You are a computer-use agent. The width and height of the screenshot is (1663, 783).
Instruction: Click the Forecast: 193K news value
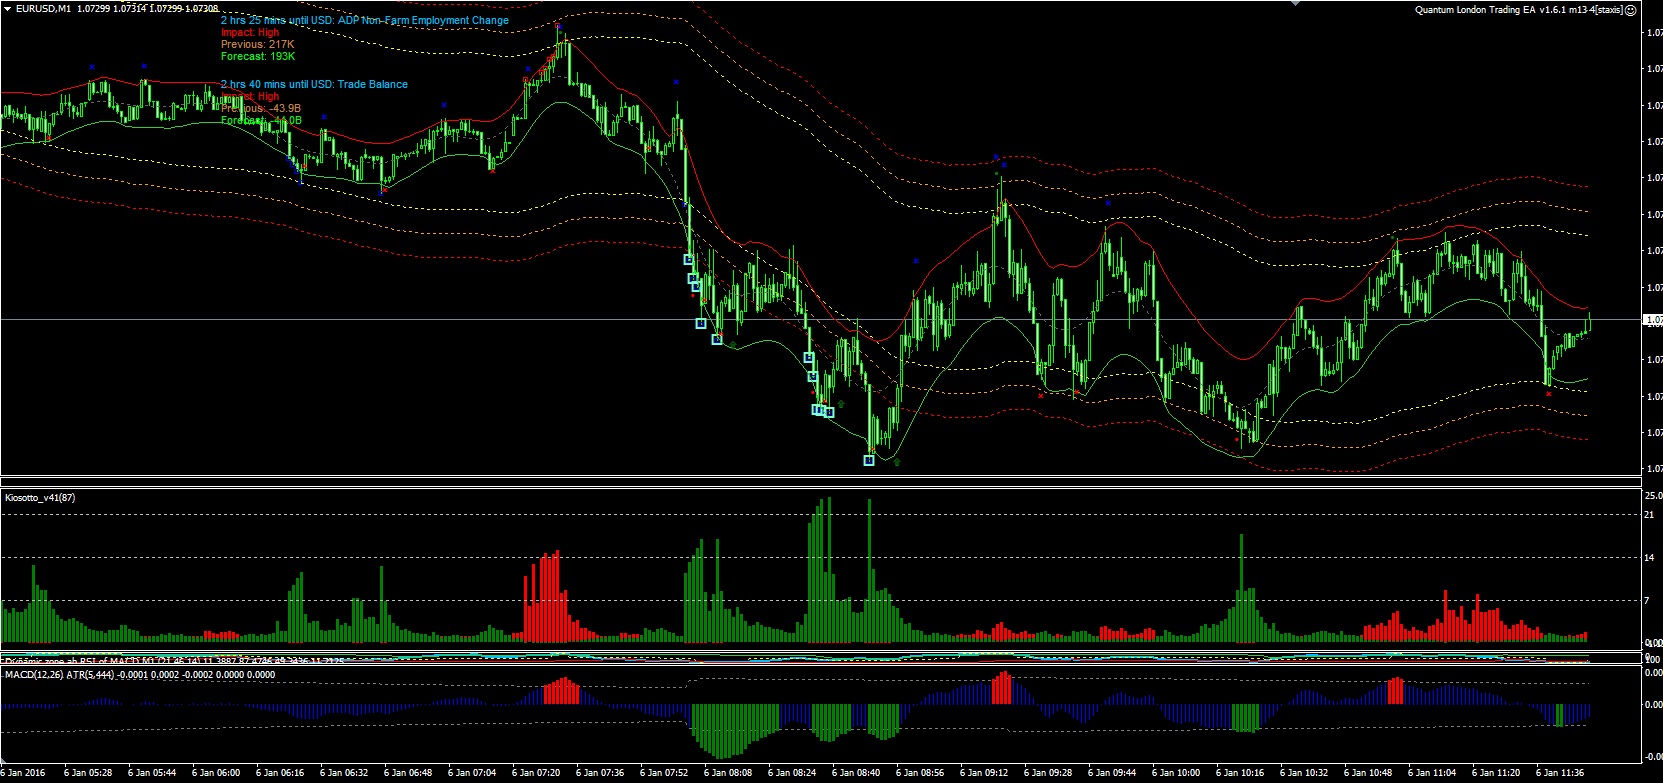257,56
